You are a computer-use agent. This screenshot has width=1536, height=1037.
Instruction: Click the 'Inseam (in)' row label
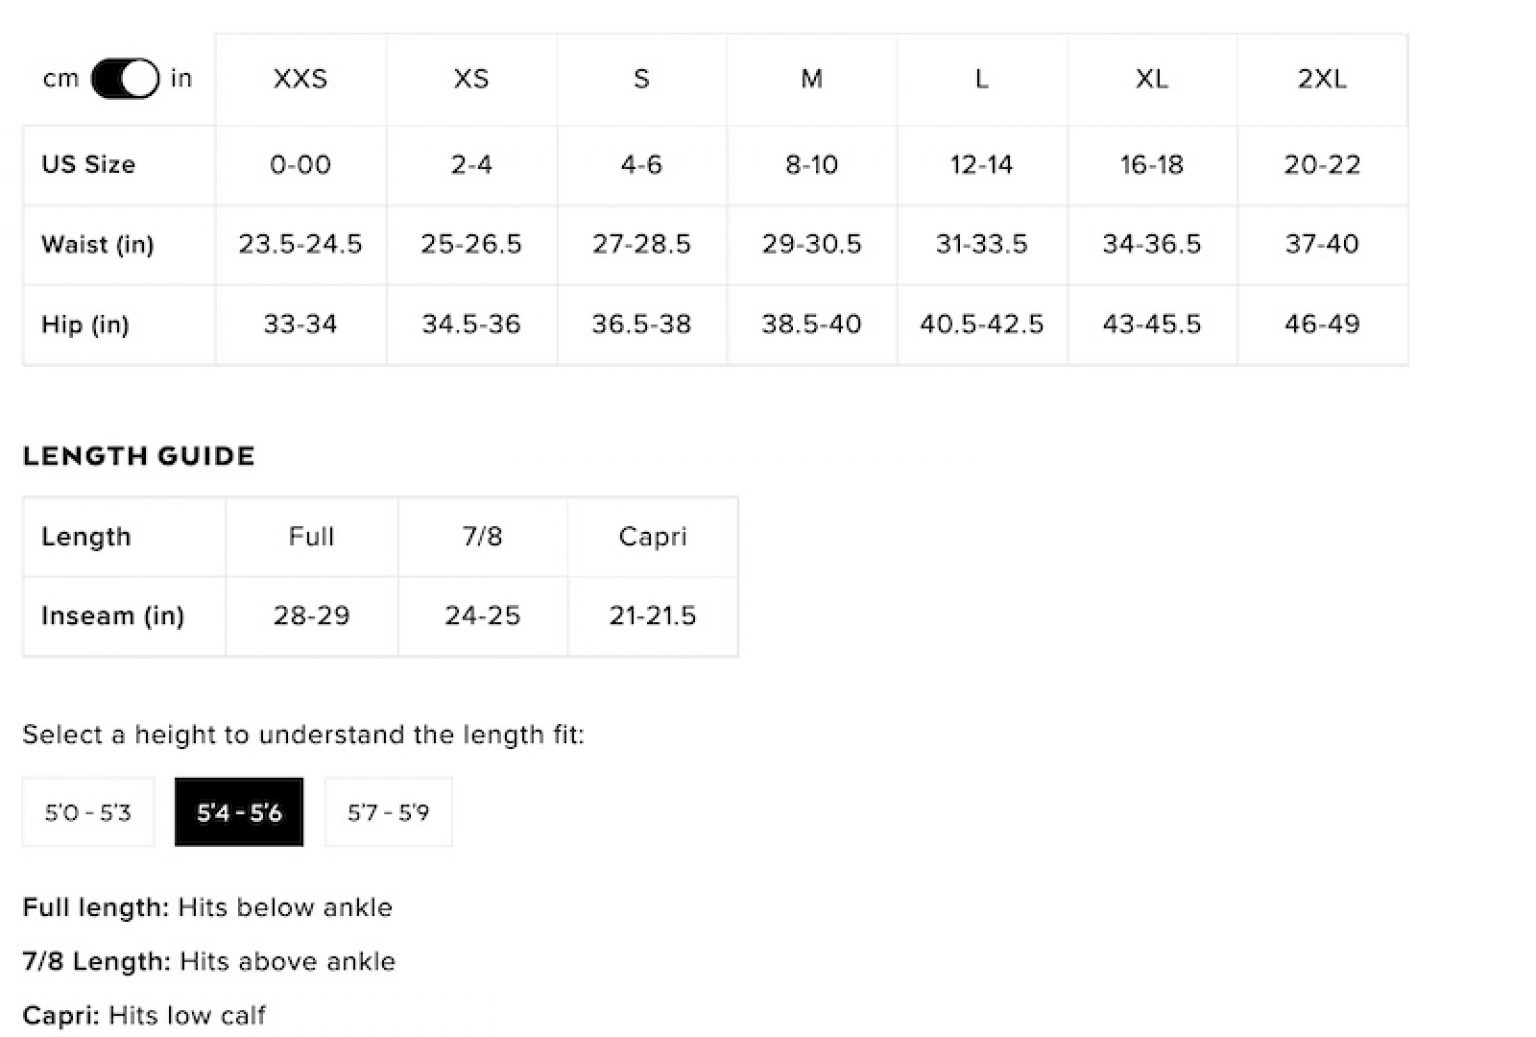coord(112,616)
